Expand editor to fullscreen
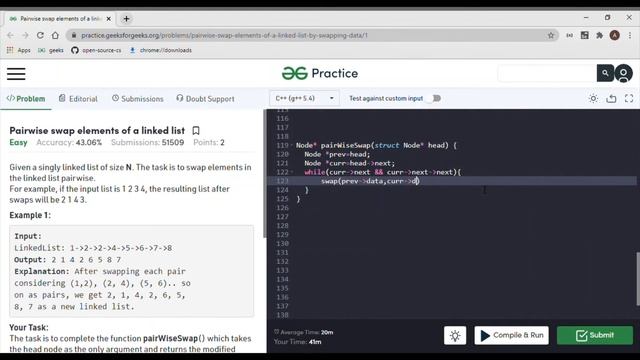This screenshot has width=640, height=360. (x=629, y=98)
